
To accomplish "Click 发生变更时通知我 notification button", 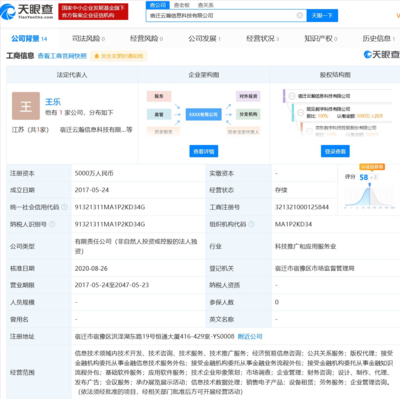I will pos(119,56).
